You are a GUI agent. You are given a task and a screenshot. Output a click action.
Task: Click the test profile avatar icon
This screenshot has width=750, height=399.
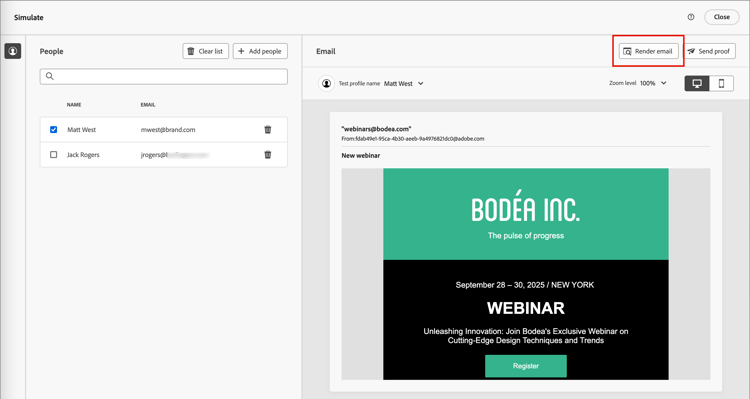point(326,83)
